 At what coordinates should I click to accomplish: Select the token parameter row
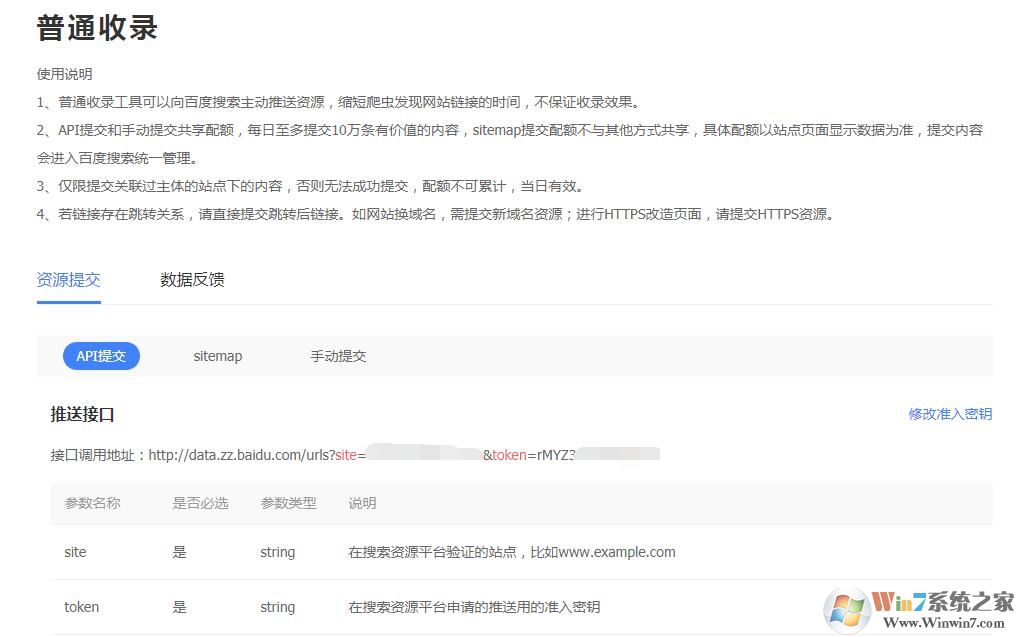[x=81, y=607]
